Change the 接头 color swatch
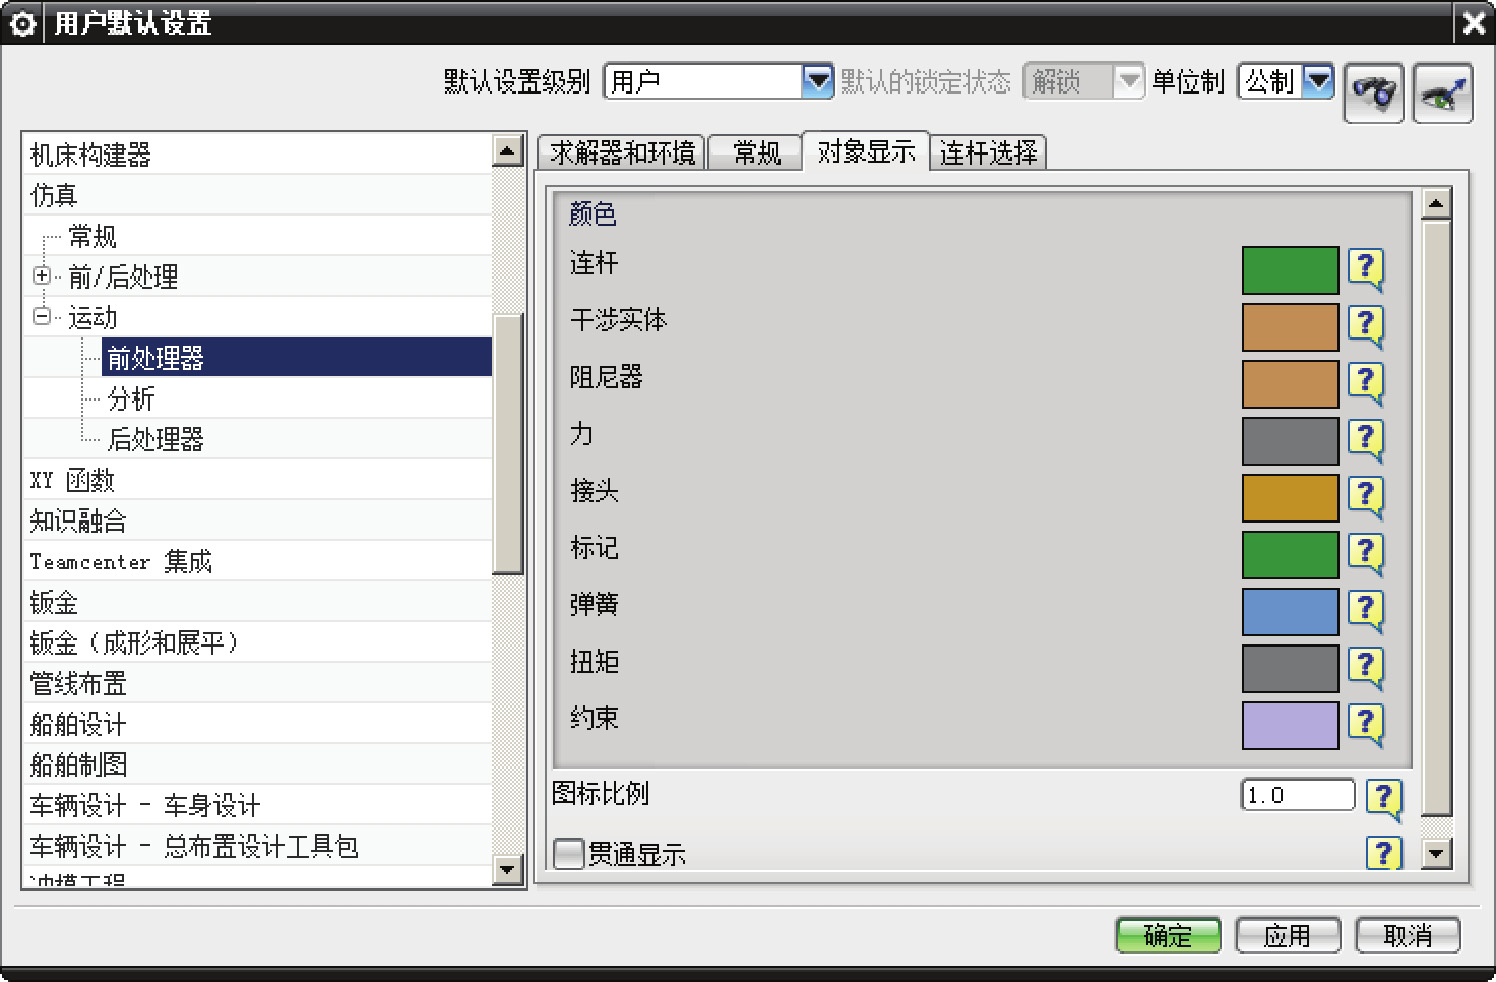This screenshot has height=982, width=1496. click(x=1289, y=498)
